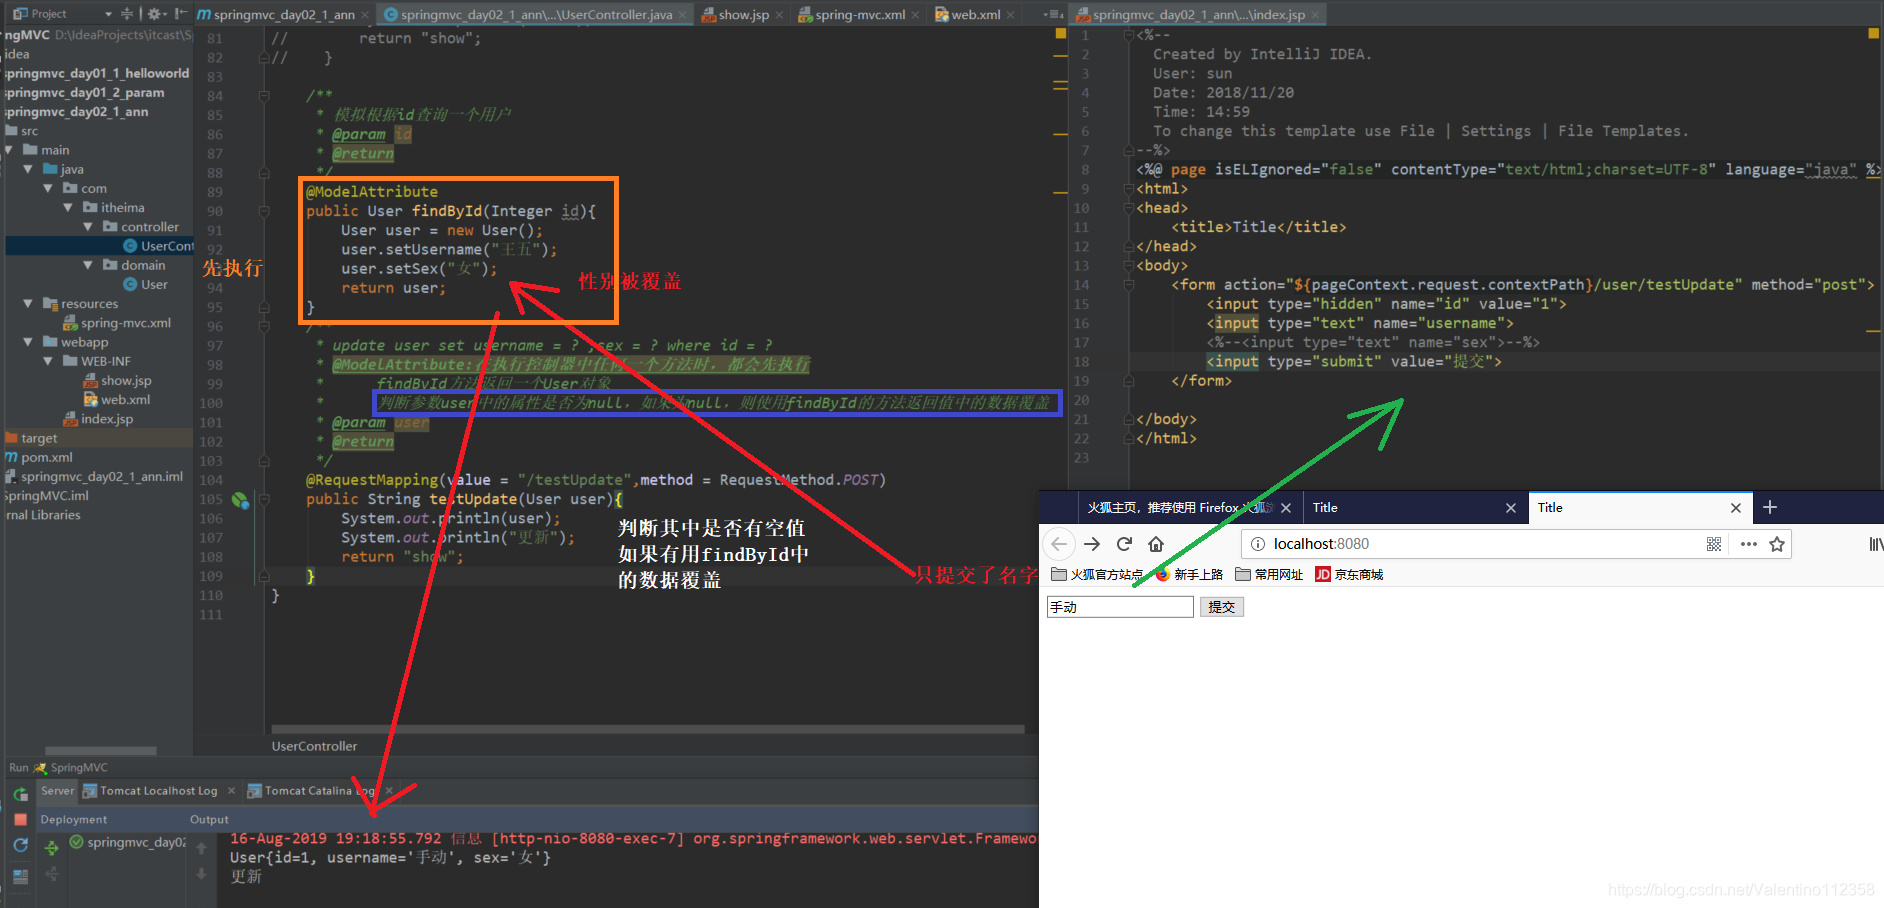This screenshot has height=908, width=1884.
Task: Select pom.xml in project tree
Action: (40, 457)
